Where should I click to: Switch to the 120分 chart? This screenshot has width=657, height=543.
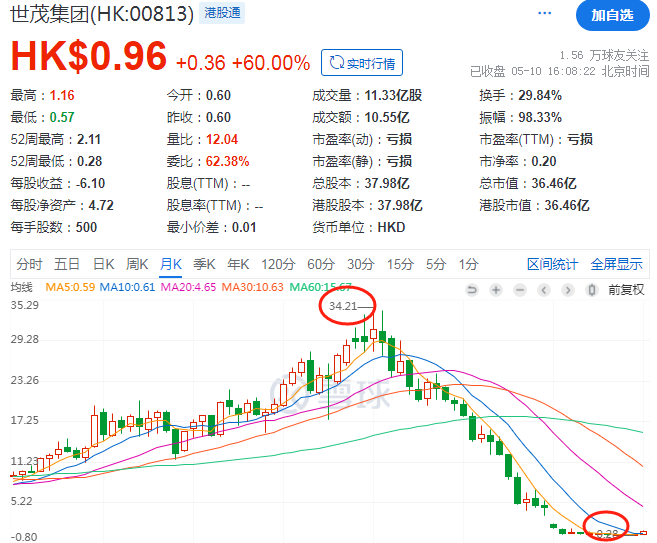coord(278,264)
